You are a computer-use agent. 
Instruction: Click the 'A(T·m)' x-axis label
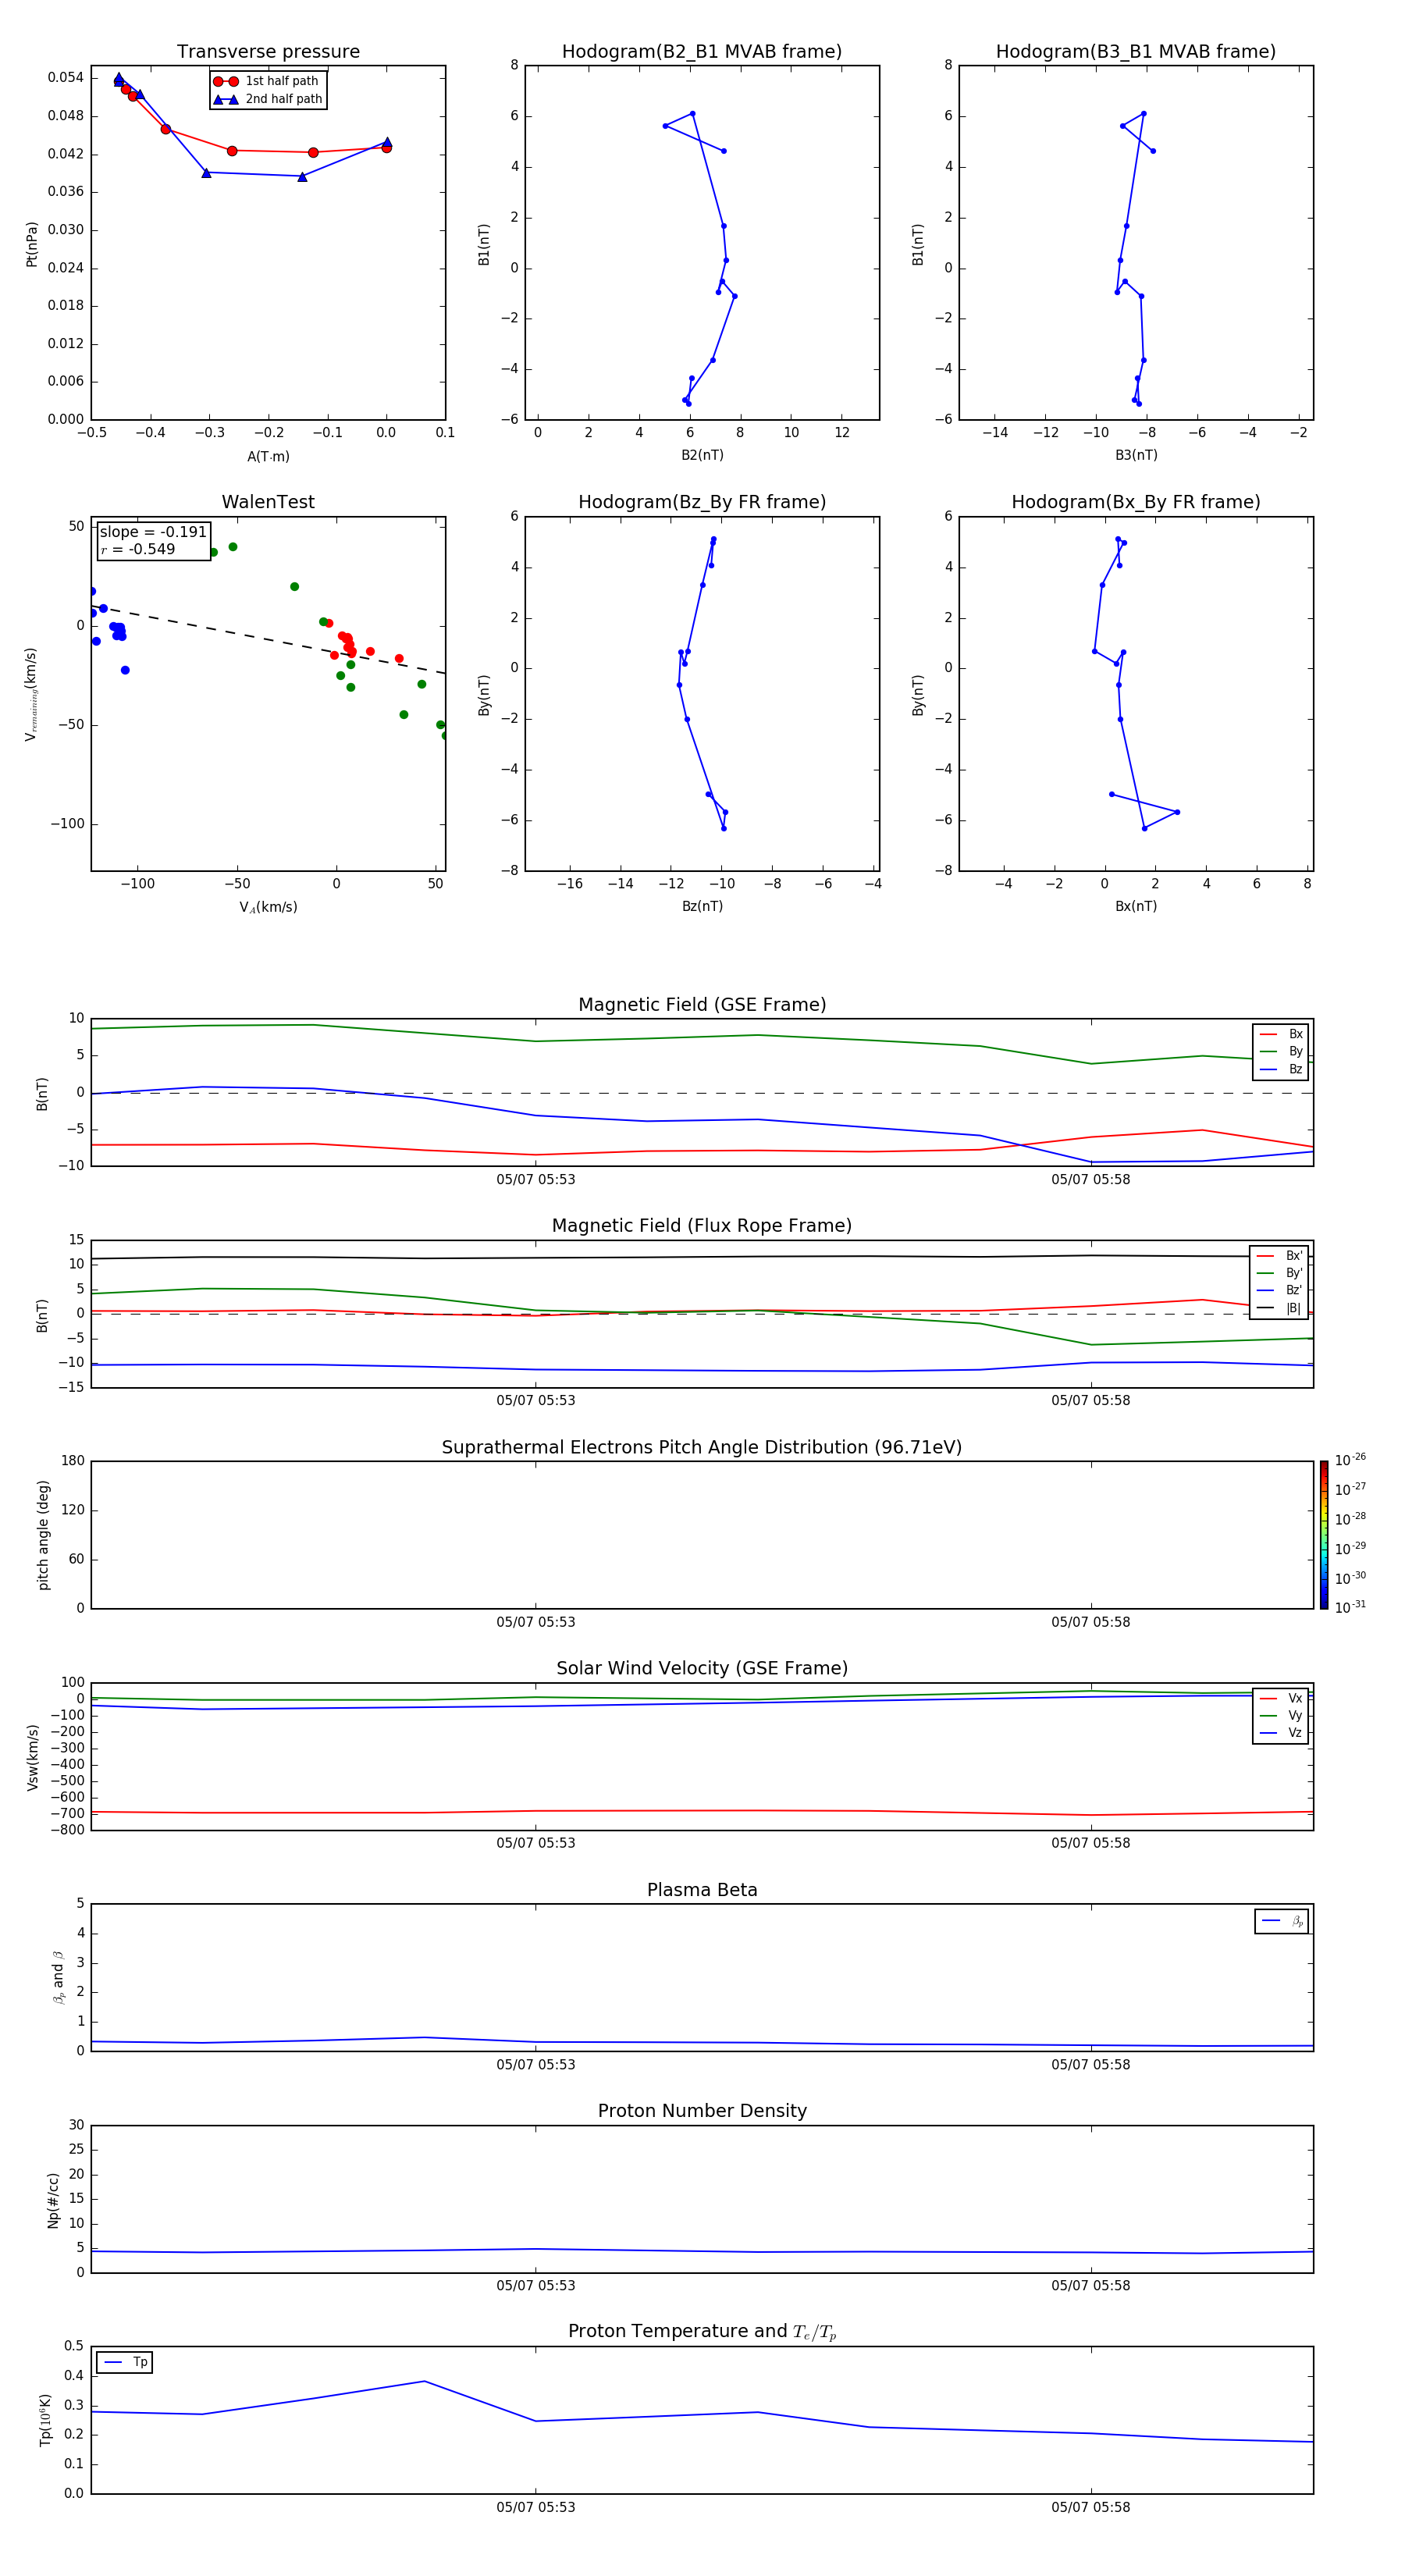(x=268, y=456)
